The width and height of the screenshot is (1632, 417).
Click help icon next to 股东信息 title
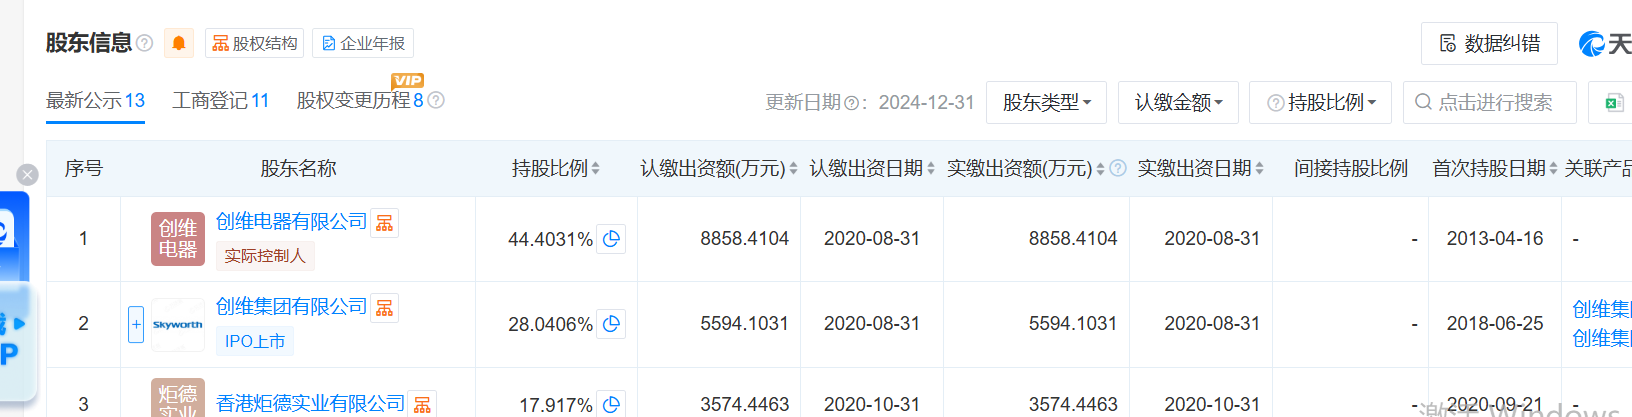[x=145, y=43]
